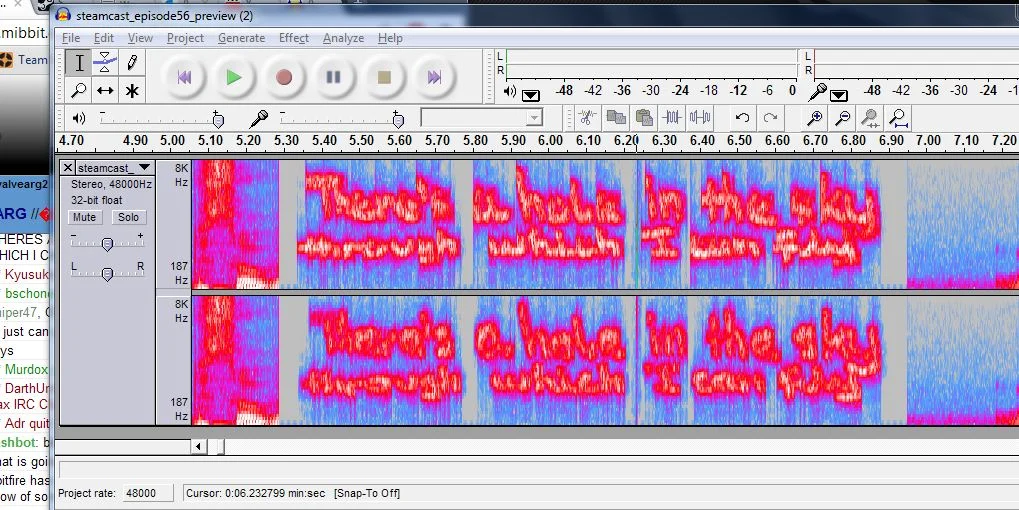
Task: Open the Analyze menu
Action: pyautogui.click(x=343, y=38)
